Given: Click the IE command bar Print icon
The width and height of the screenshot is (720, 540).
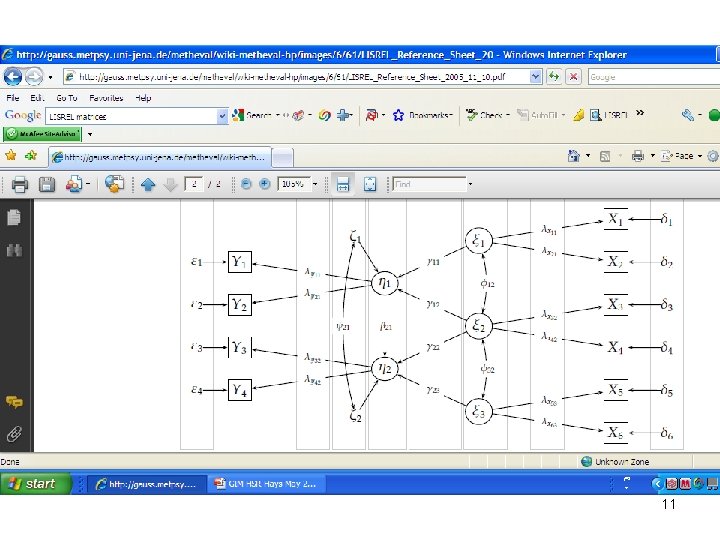Looking at the screenshot, I should click(637, 157).
